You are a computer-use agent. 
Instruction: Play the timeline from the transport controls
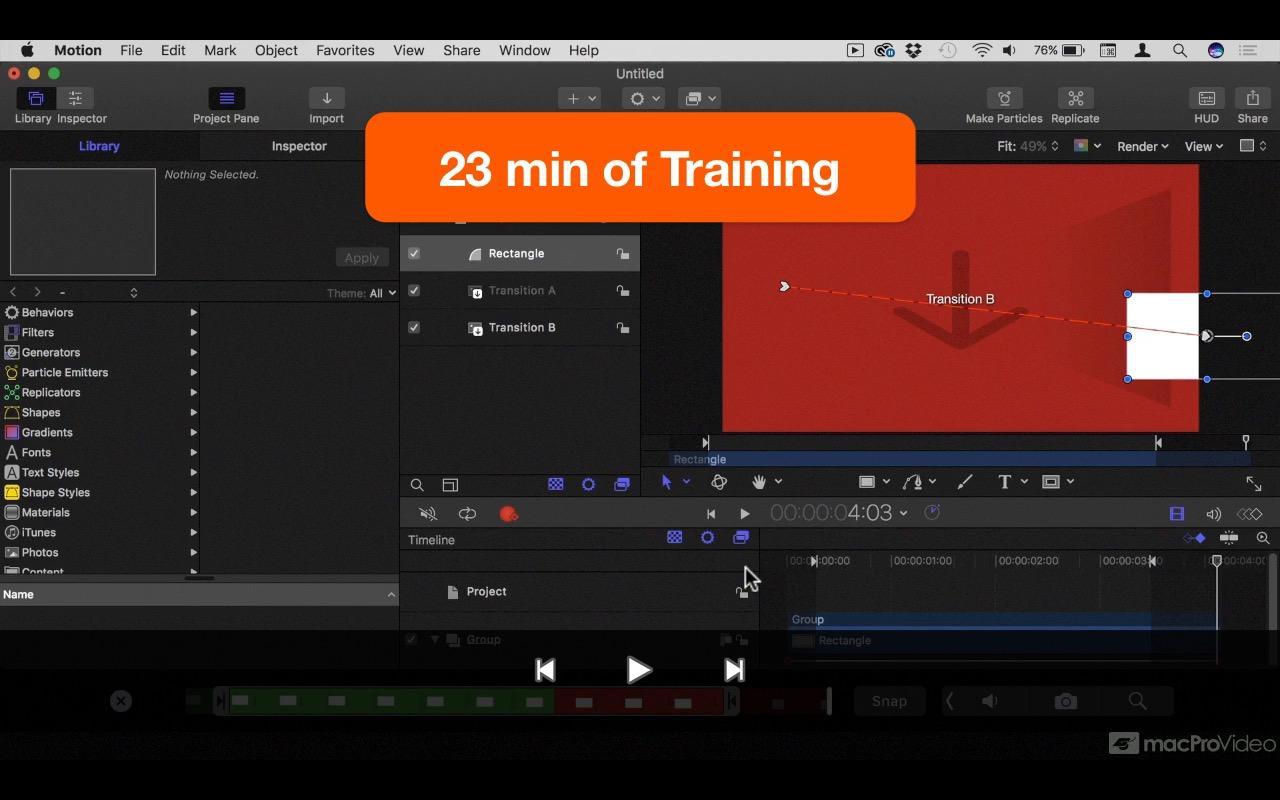(744, 514)
